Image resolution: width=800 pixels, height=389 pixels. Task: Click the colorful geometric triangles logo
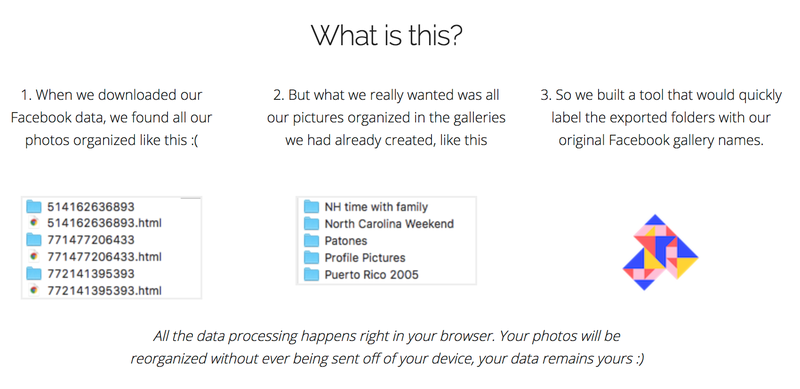[x=660, y=252]
